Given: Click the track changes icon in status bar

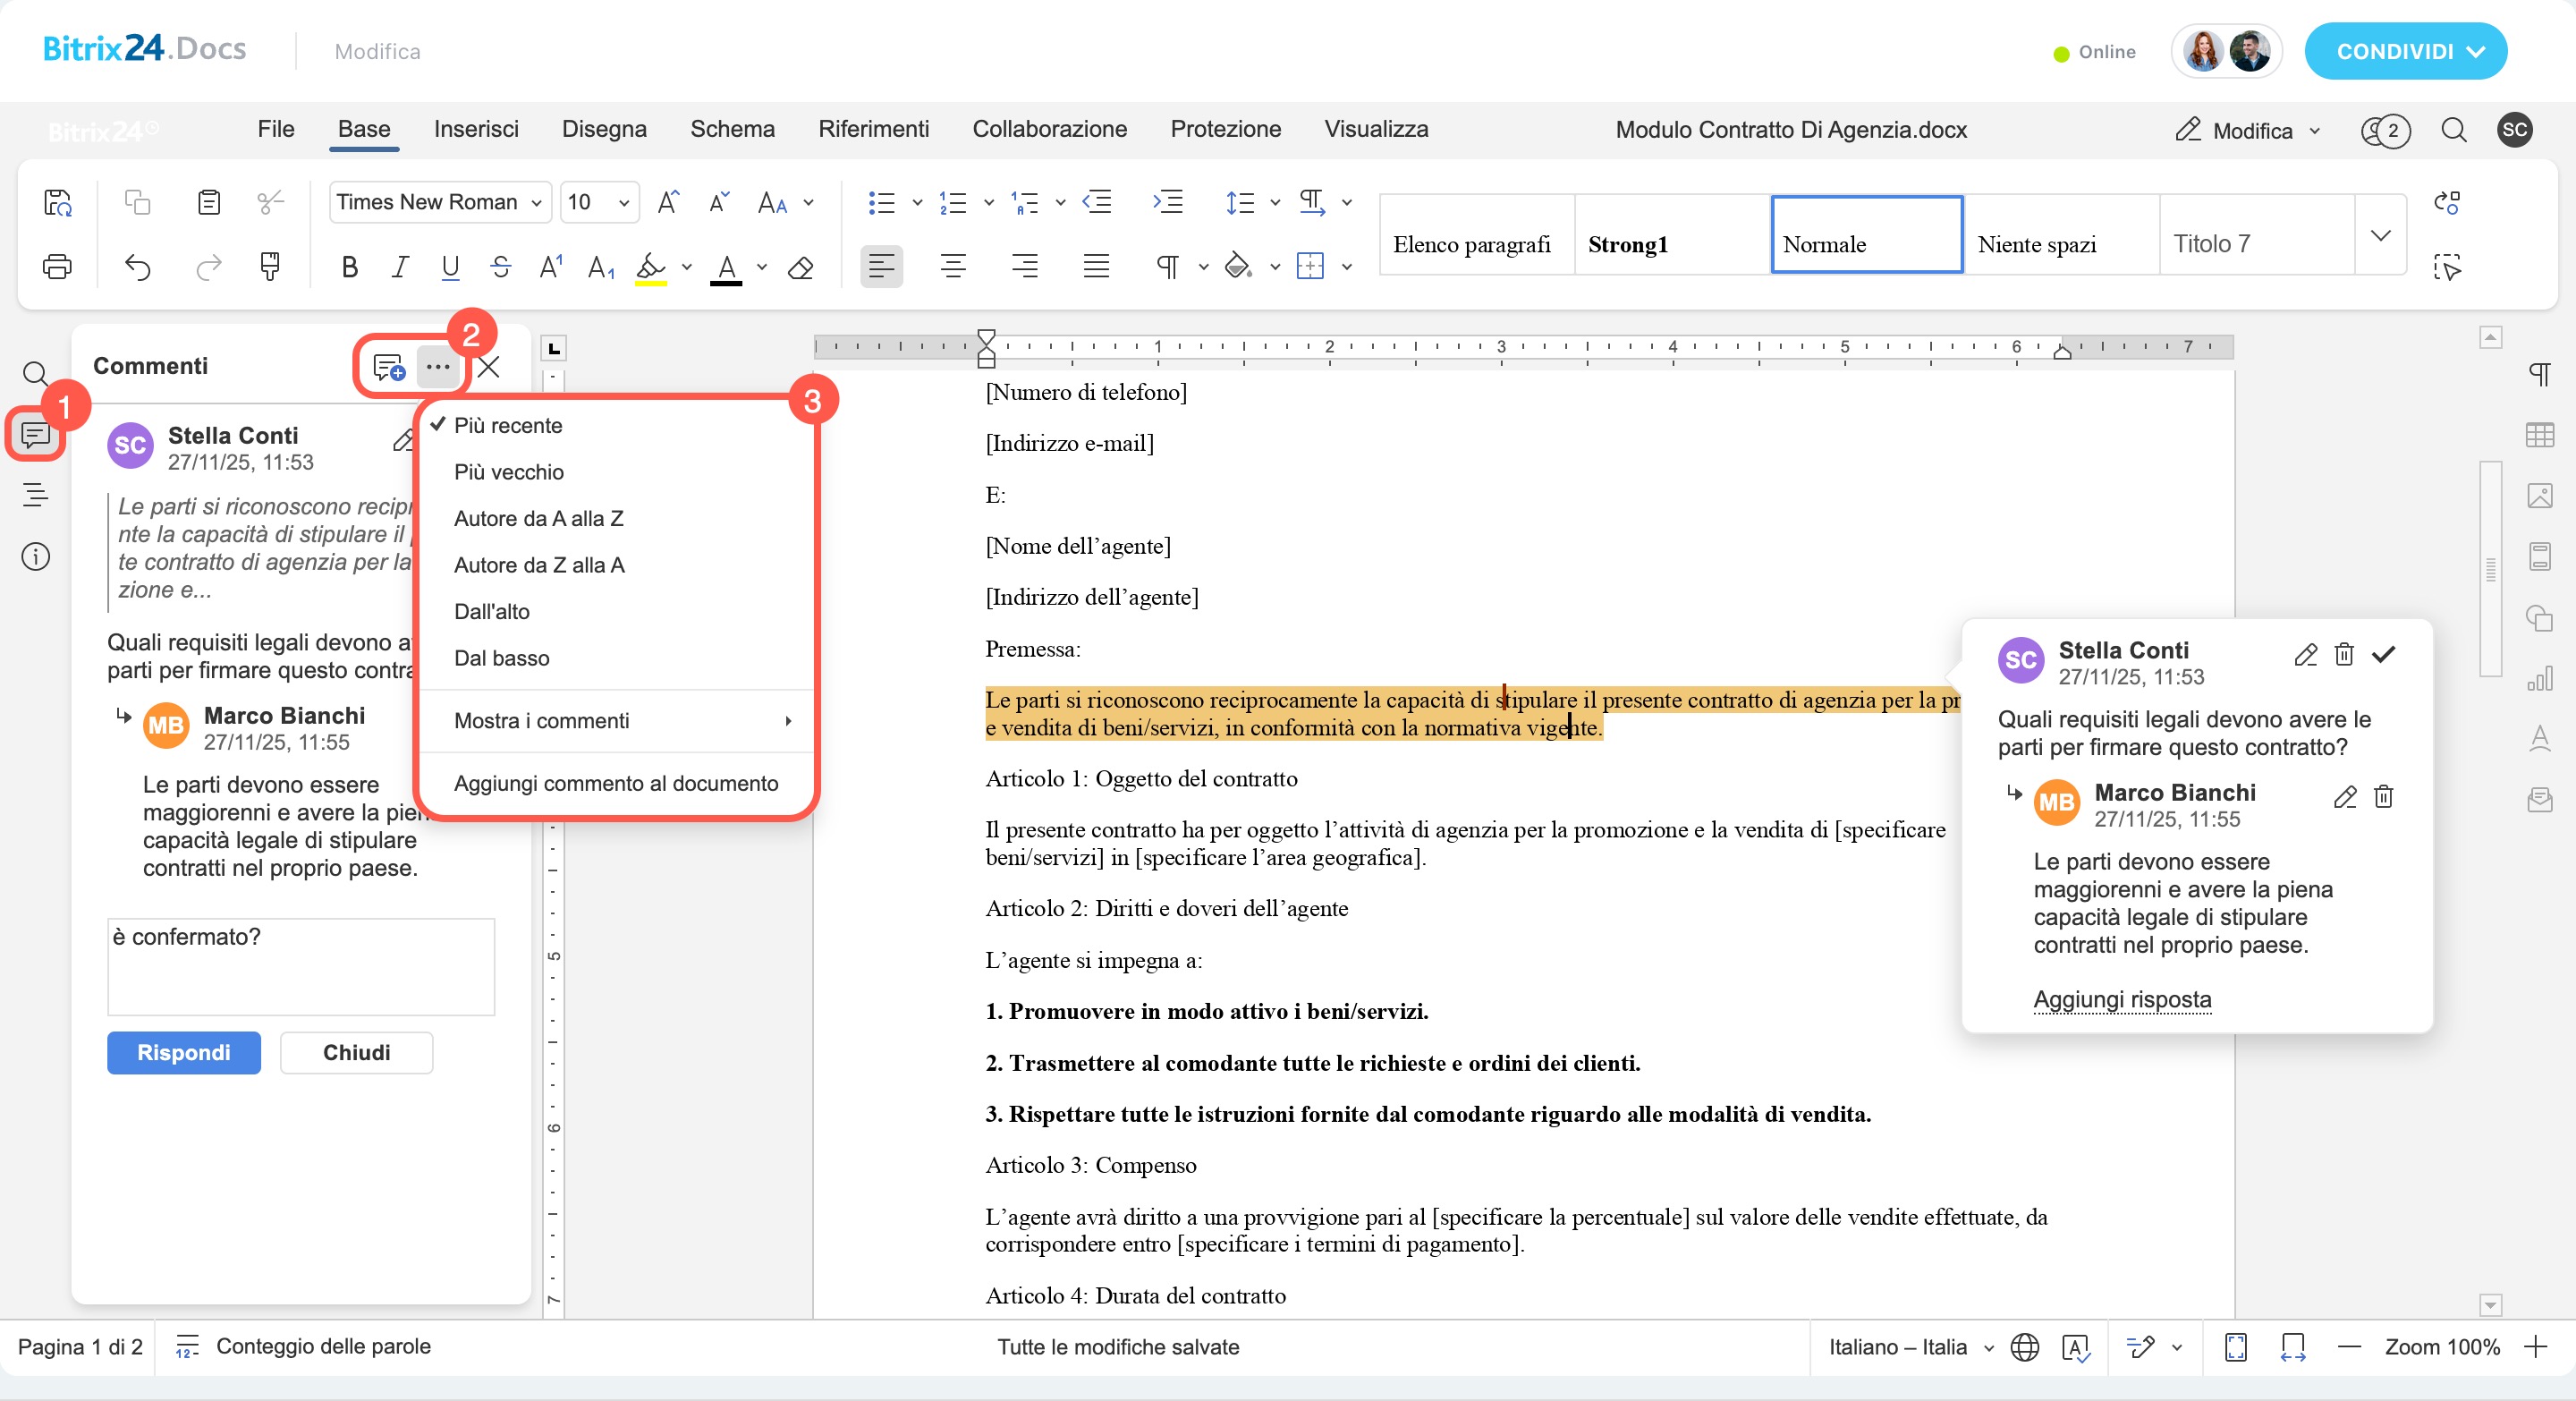Looking at the screenshot, I should [x=2140, y=1346].
